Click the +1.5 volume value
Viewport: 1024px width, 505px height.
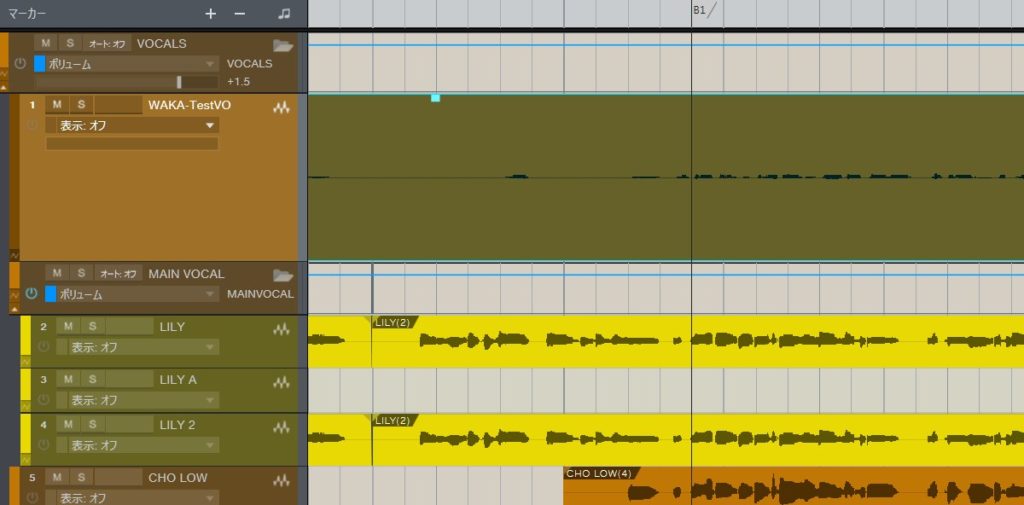(x=238, y=82)
